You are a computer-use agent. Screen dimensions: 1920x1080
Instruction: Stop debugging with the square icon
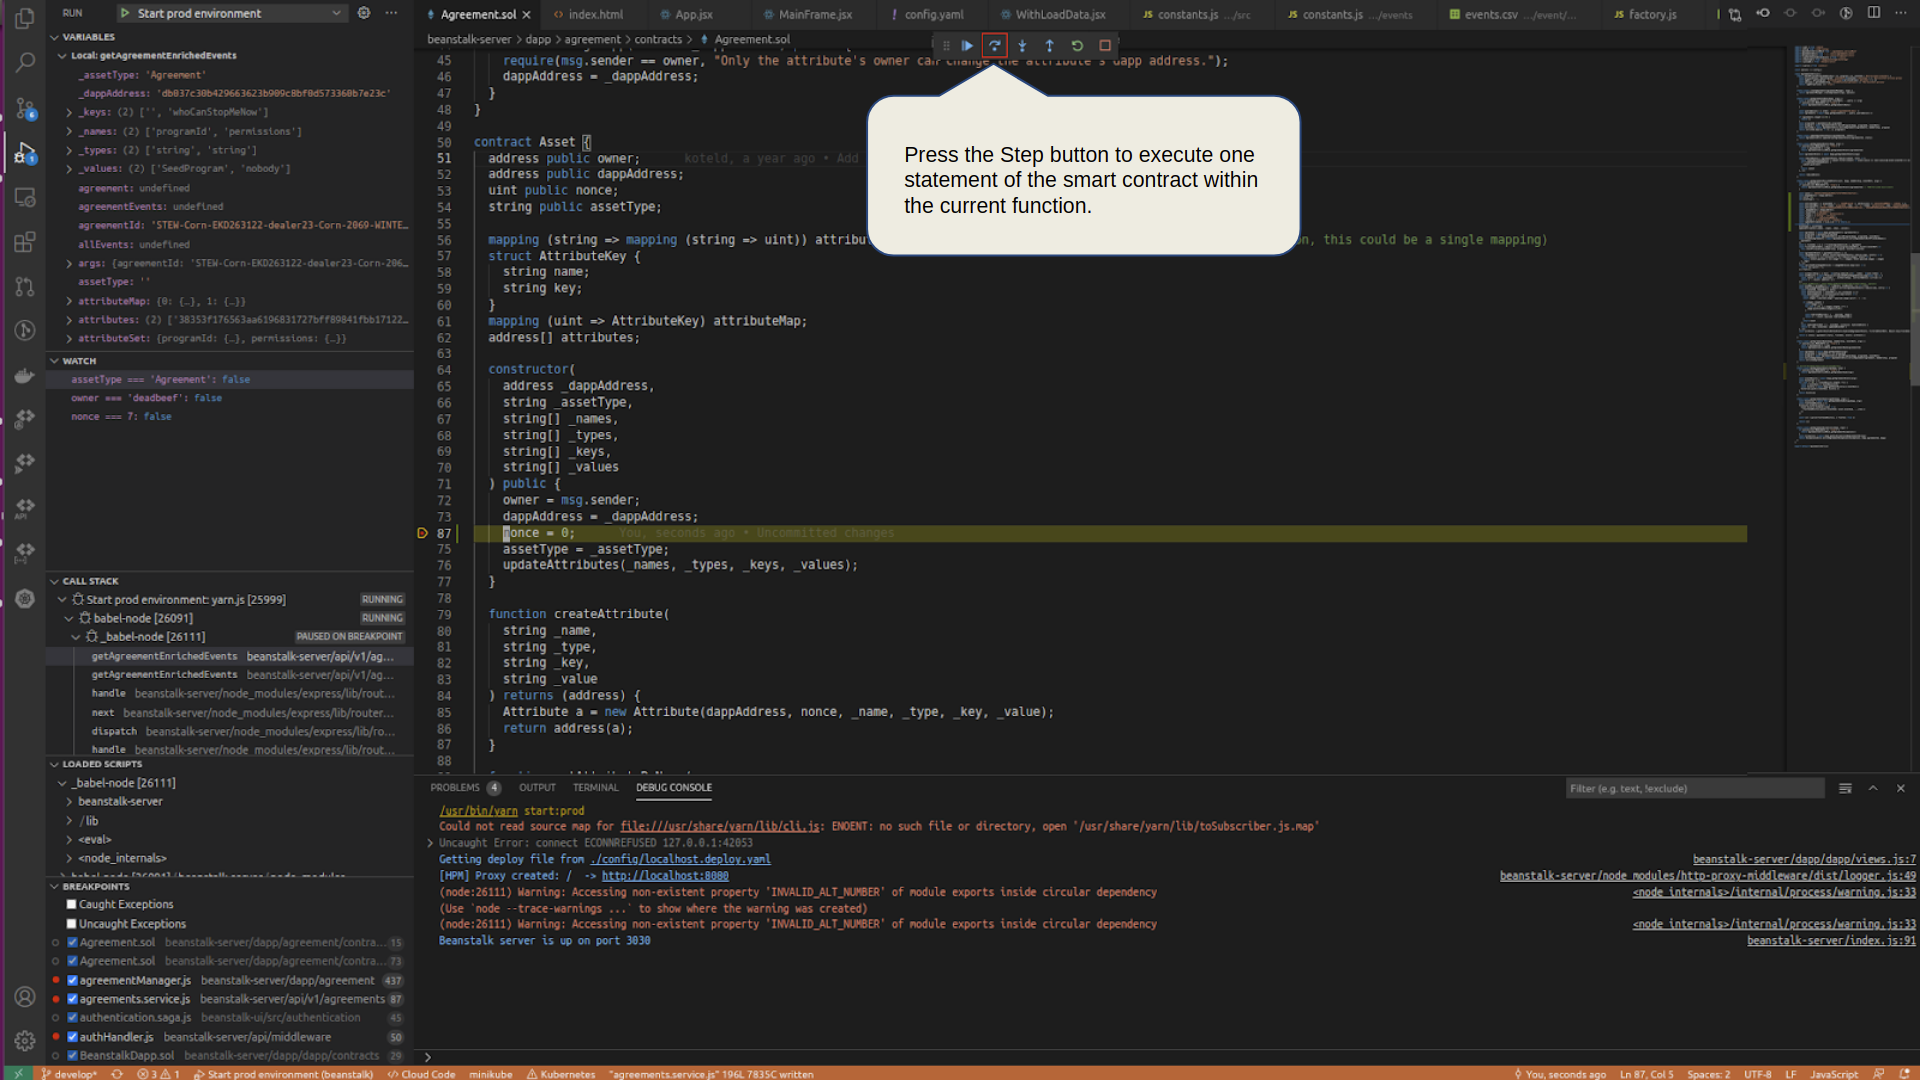[1105, 45]
